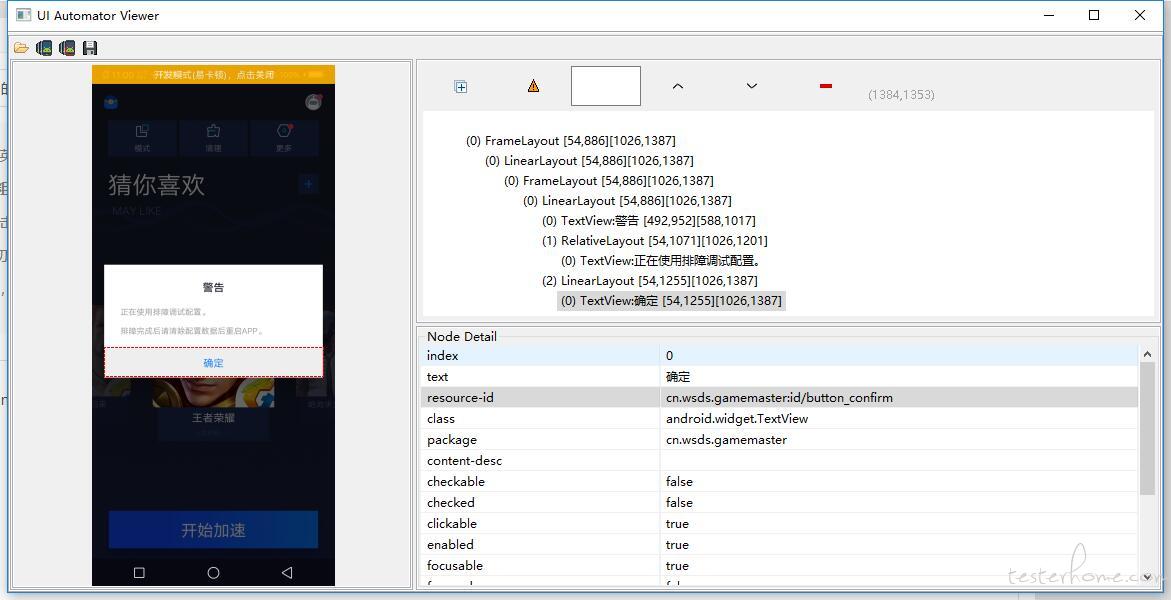The width and height of the screenshot is (1171, 600).
Task: Expand all tree nodes with the plus icon
Action: coord(461,87)
